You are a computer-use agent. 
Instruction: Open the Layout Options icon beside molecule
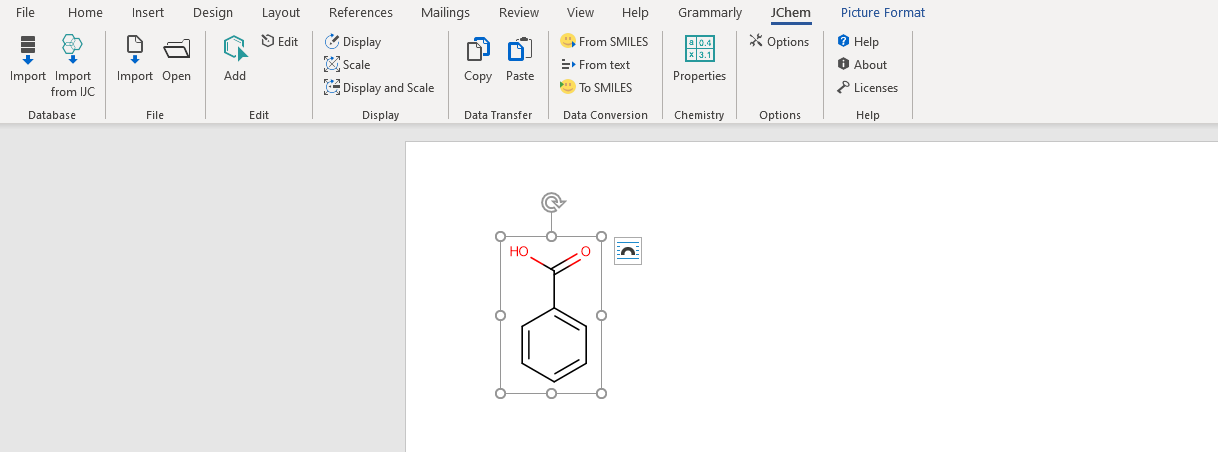[627, 251]
